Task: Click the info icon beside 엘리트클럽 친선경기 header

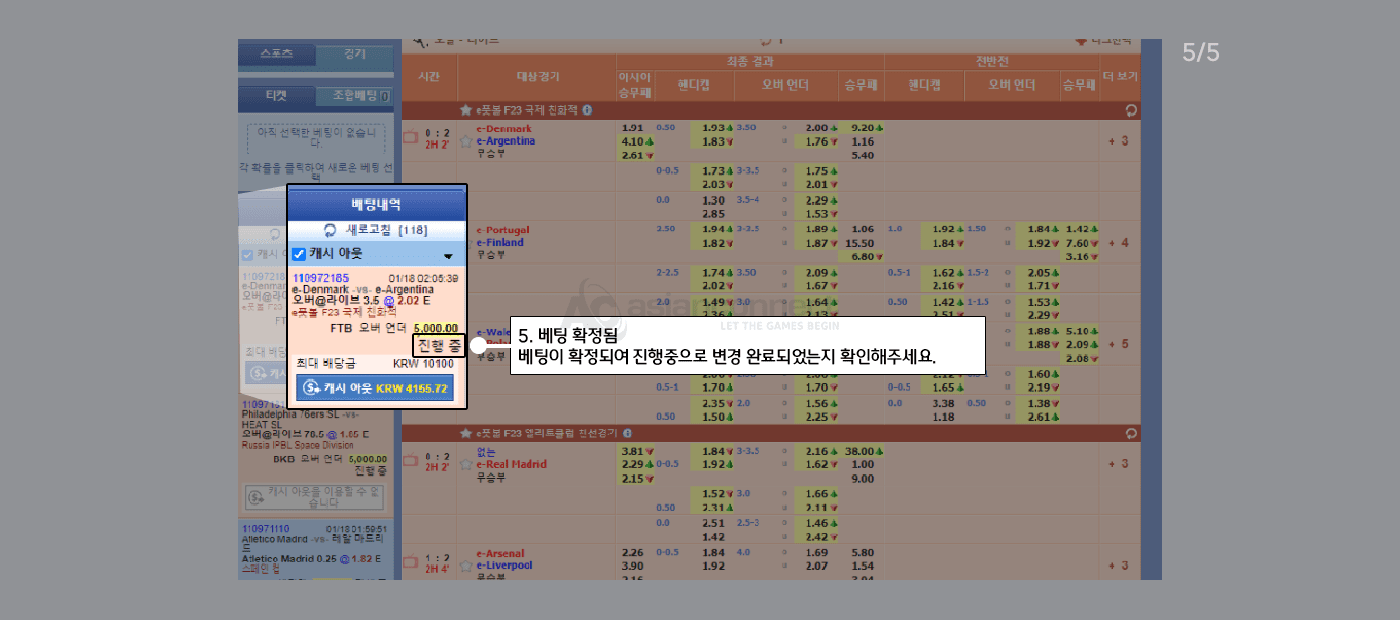Action: 627,434
